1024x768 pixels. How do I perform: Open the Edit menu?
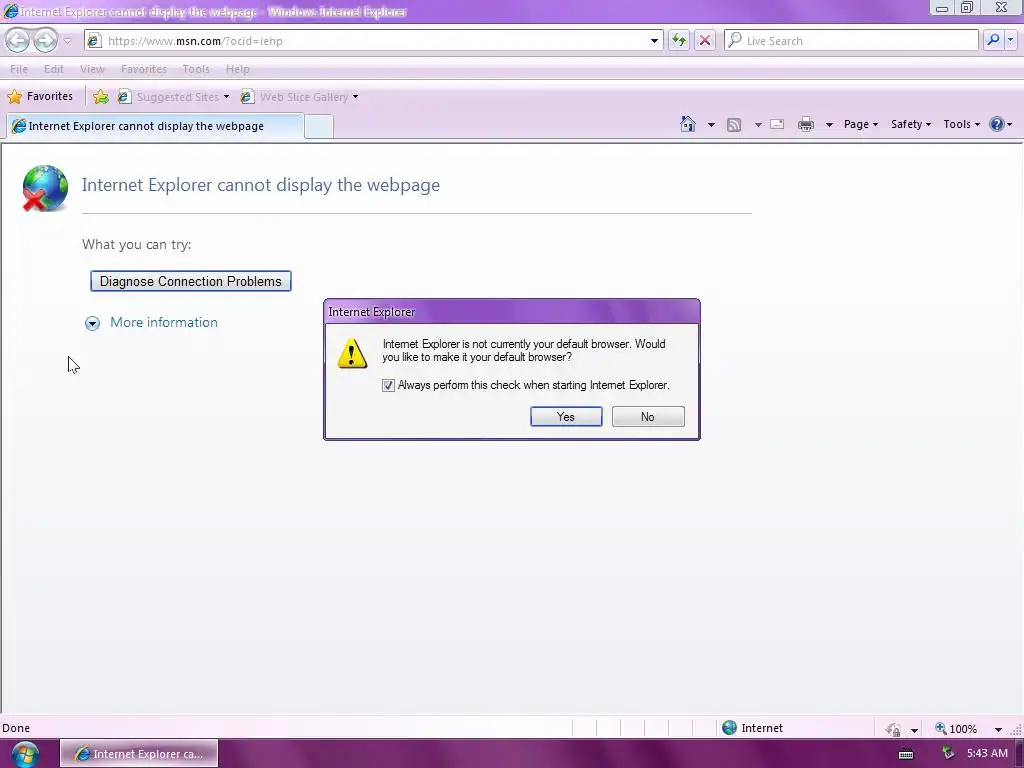point(54,69)
